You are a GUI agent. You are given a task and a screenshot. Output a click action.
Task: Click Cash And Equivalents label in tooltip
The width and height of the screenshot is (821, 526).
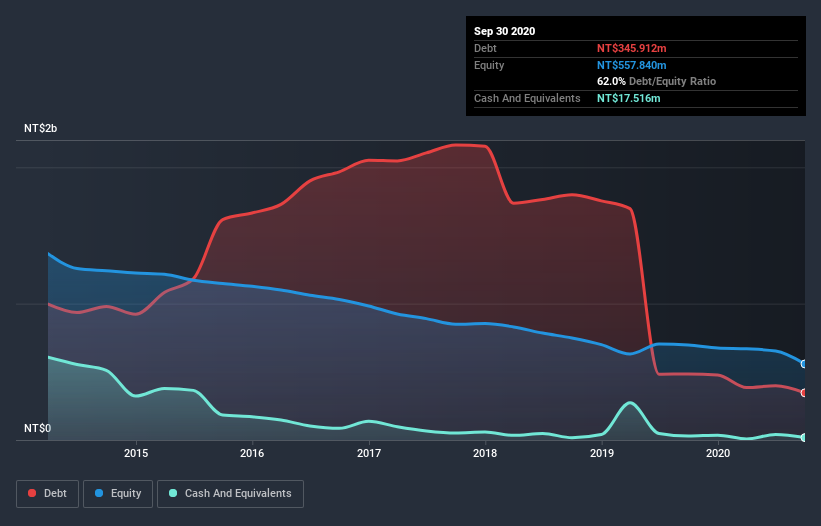pyautogui.click(x=527, y=98)
